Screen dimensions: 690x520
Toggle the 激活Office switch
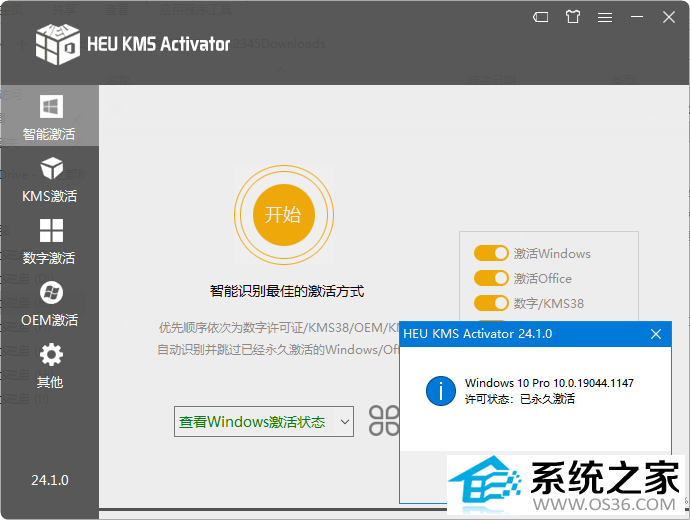pyautogui.click(x=491, y=278)
